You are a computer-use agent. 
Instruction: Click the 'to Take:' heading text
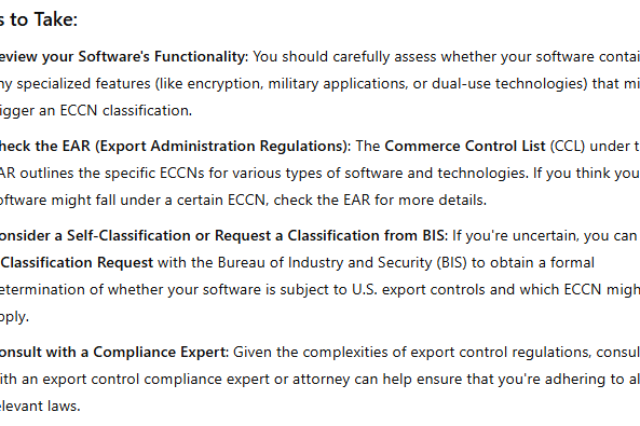(44, 20)
